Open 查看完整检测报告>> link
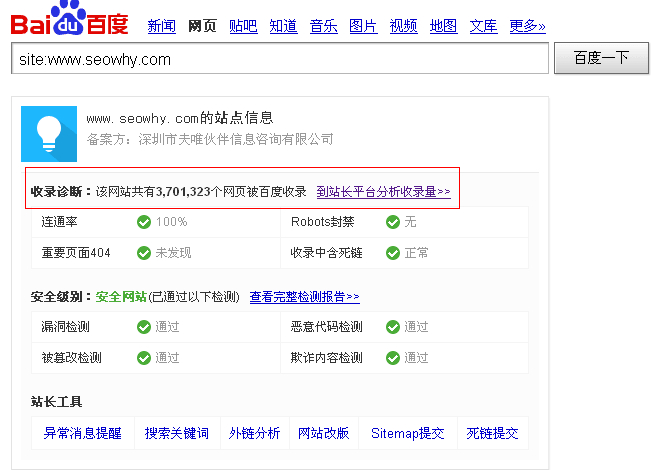The image size is (657, 470). [x=305, y=297]
